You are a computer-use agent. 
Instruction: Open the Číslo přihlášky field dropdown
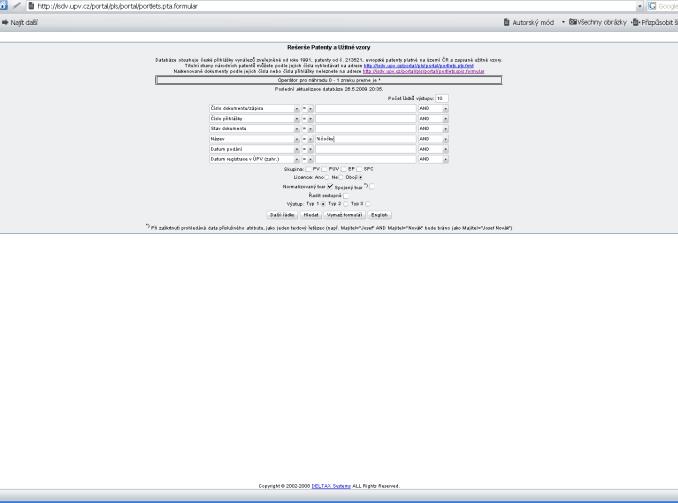255,119
